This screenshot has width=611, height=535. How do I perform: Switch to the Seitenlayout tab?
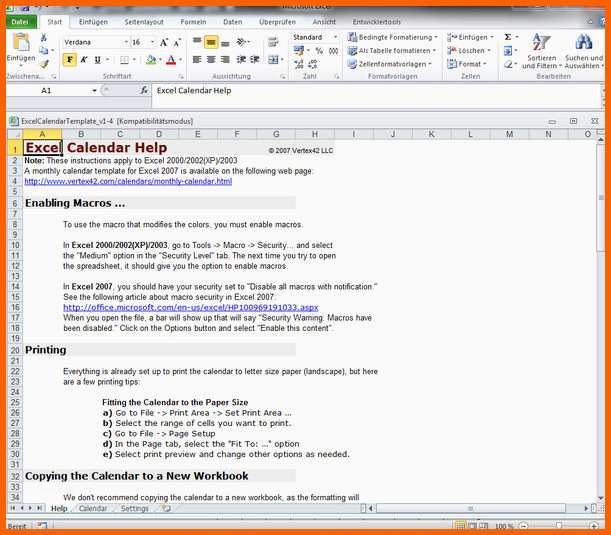coord(144,22)
